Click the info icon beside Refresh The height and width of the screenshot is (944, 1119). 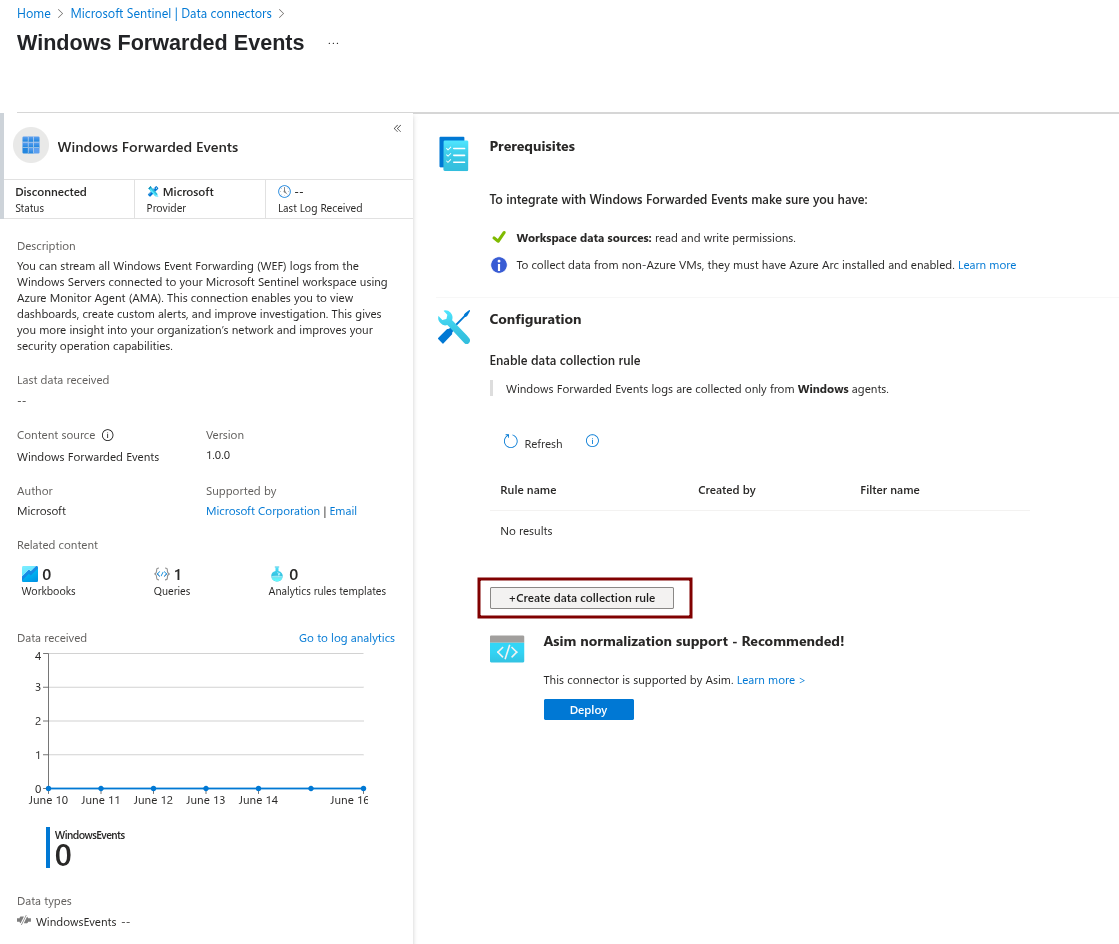pos(592,441)
